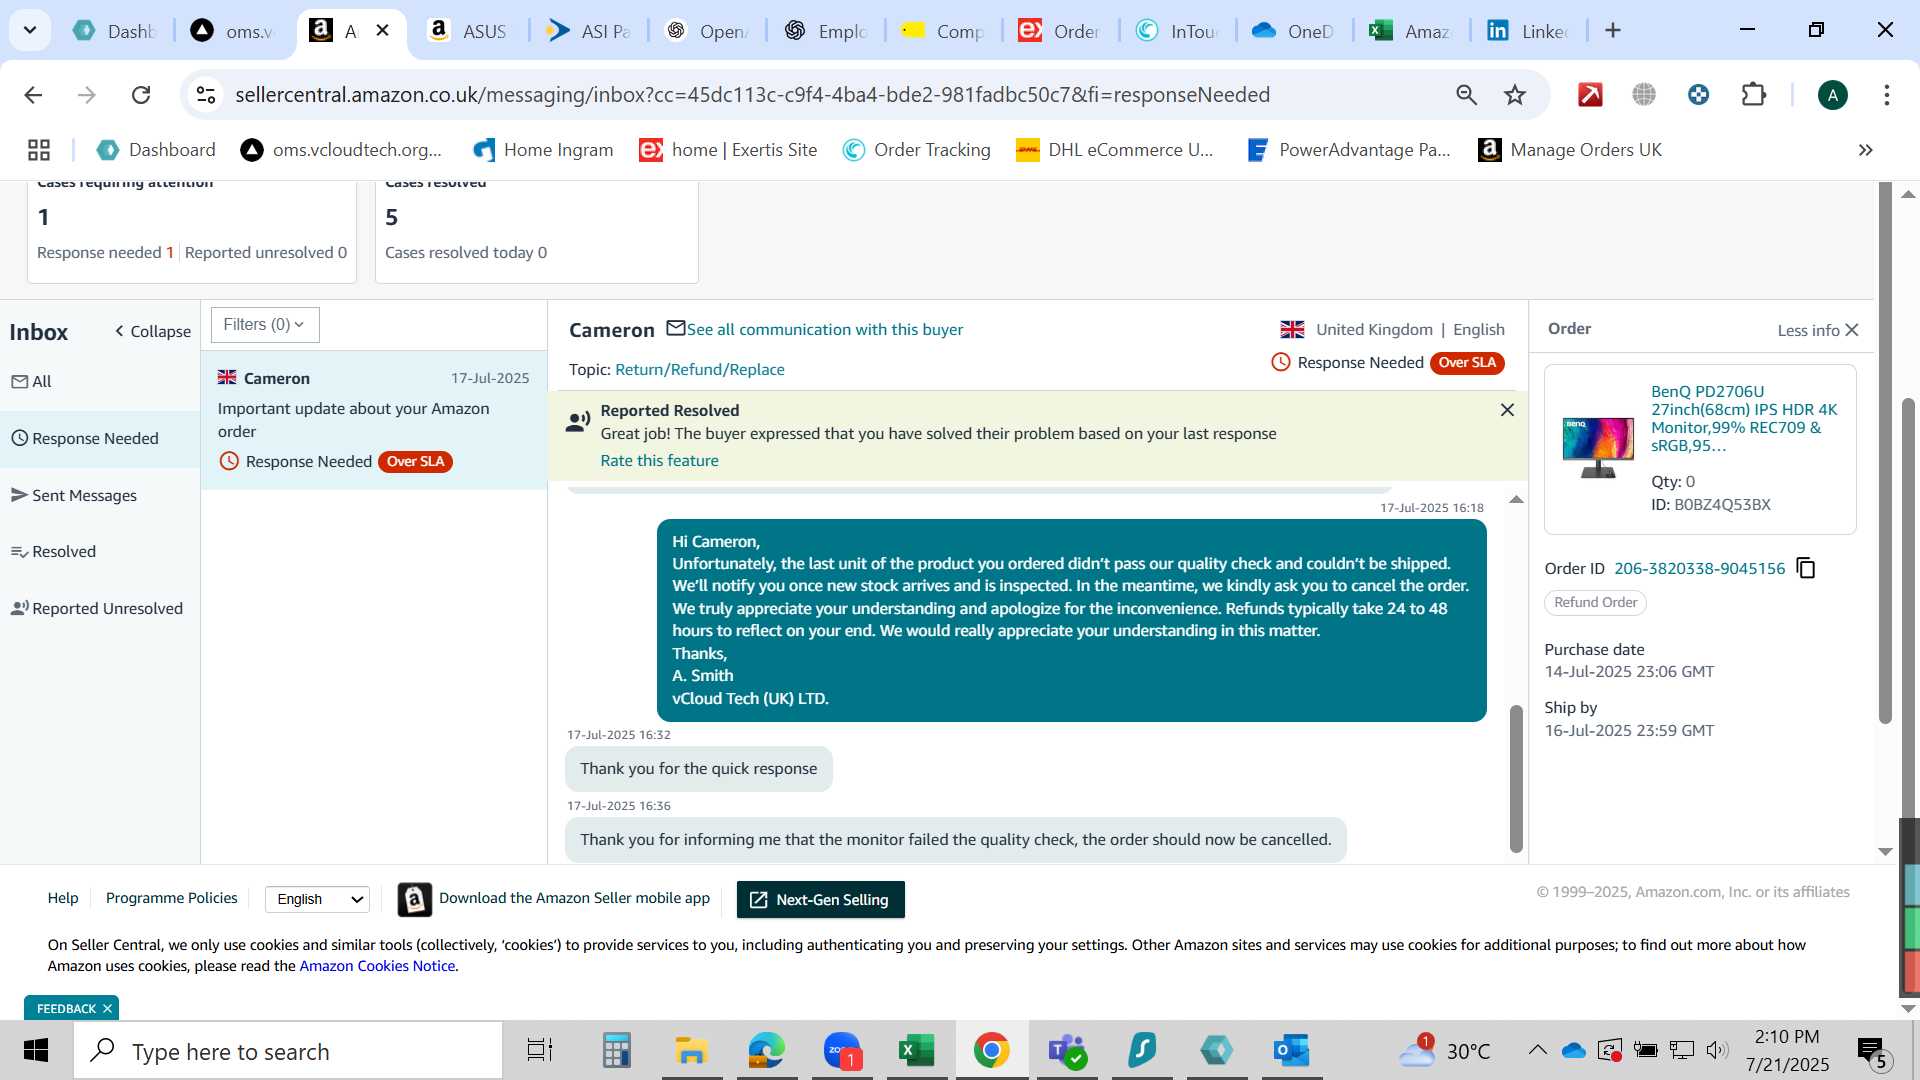The height and width of the screenshot is (1080, 1920).
Task: Click Less info to hide order panel
Action: (1818, 330)
